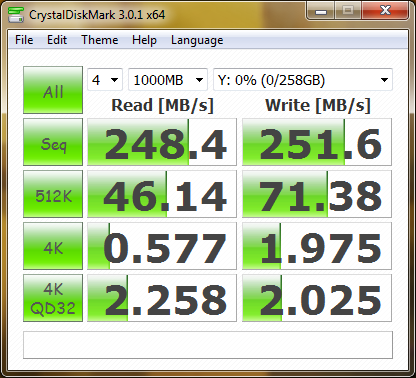Start the Seq sequential test
416x378 pixels.
53,142
